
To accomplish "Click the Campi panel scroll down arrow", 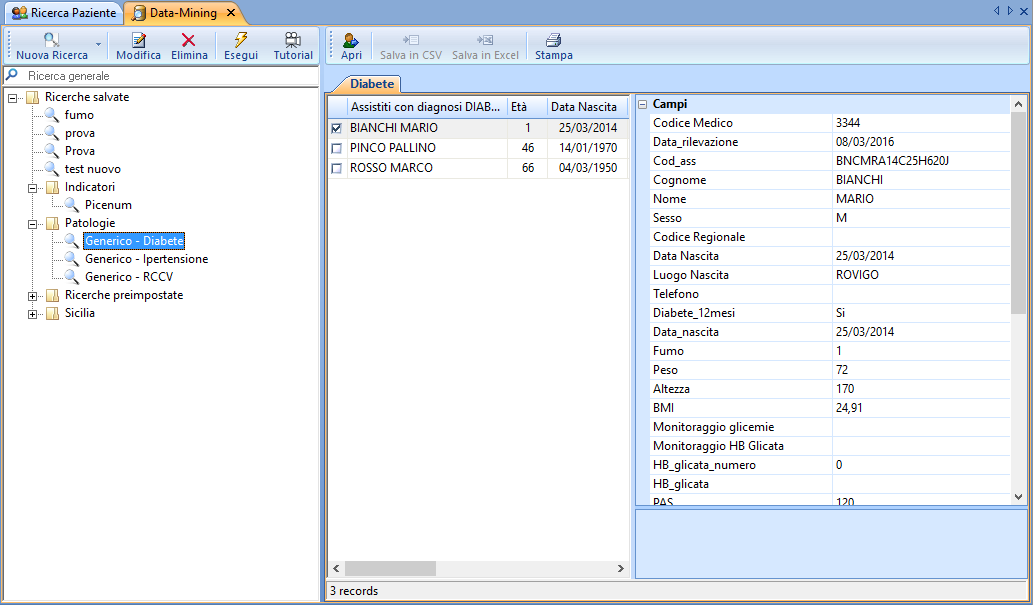I will (1019, 497).
